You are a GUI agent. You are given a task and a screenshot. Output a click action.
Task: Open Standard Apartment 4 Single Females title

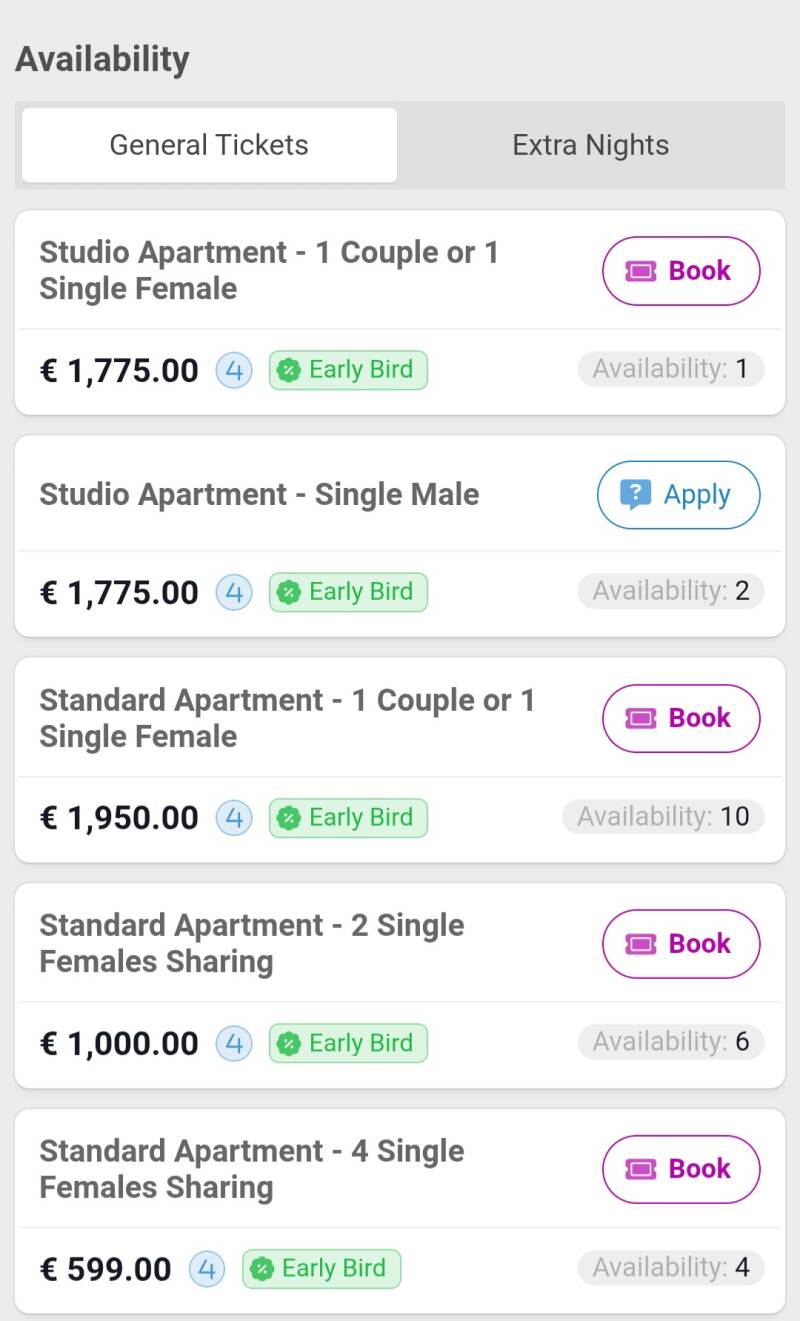point(252,1169)
